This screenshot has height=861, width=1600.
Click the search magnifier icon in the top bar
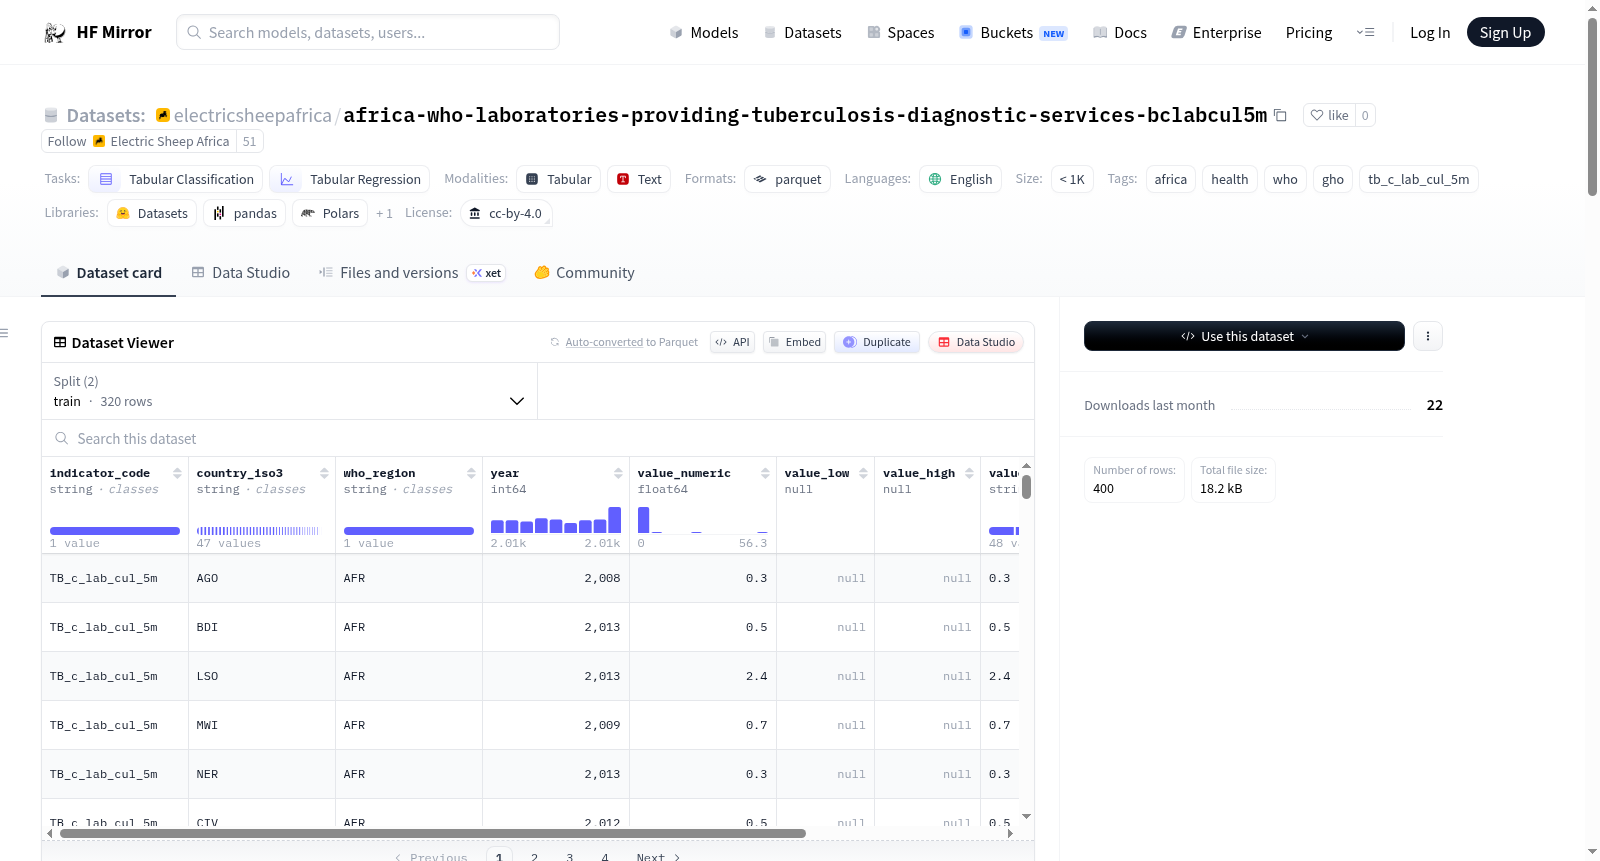pyautogui.click(x=194, y=32)
